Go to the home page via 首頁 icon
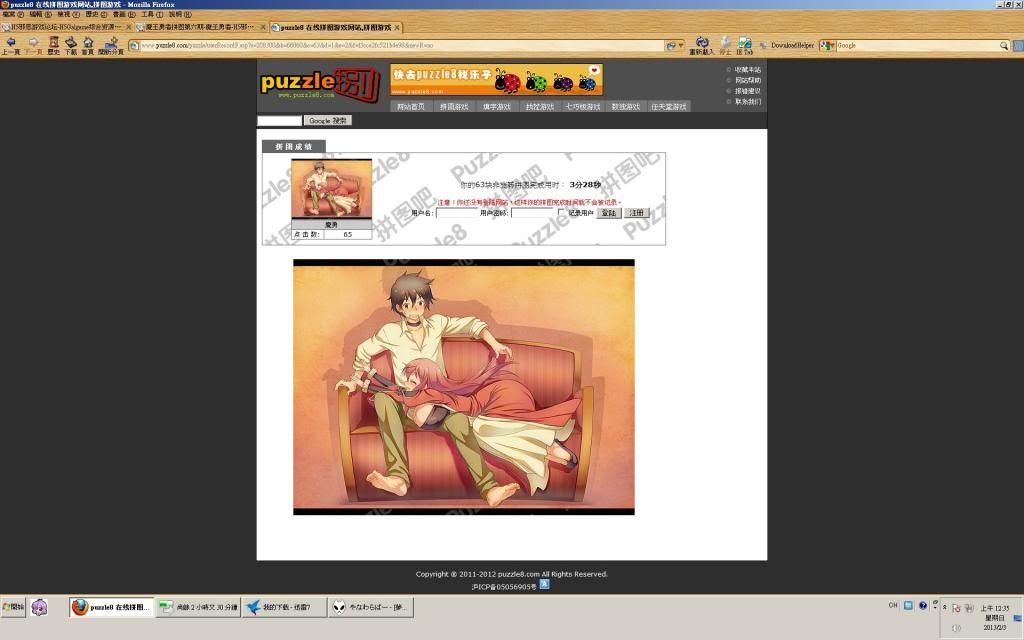The image size is (1024, 640). (88, 45)
